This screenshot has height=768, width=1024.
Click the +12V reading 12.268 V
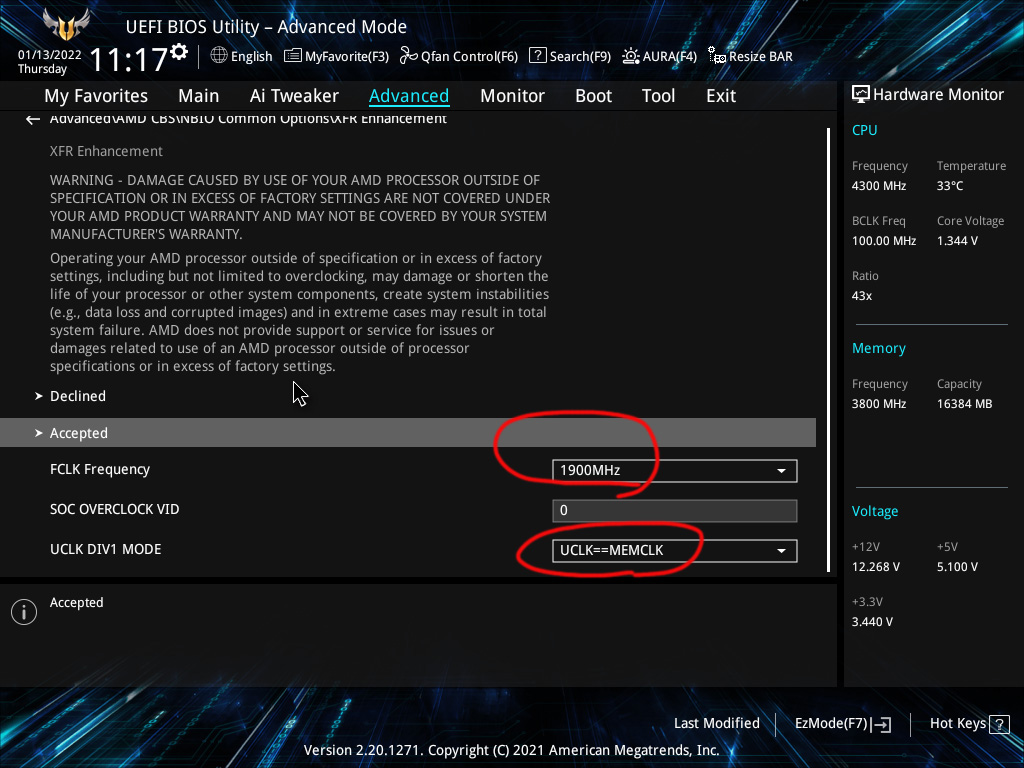875,567
